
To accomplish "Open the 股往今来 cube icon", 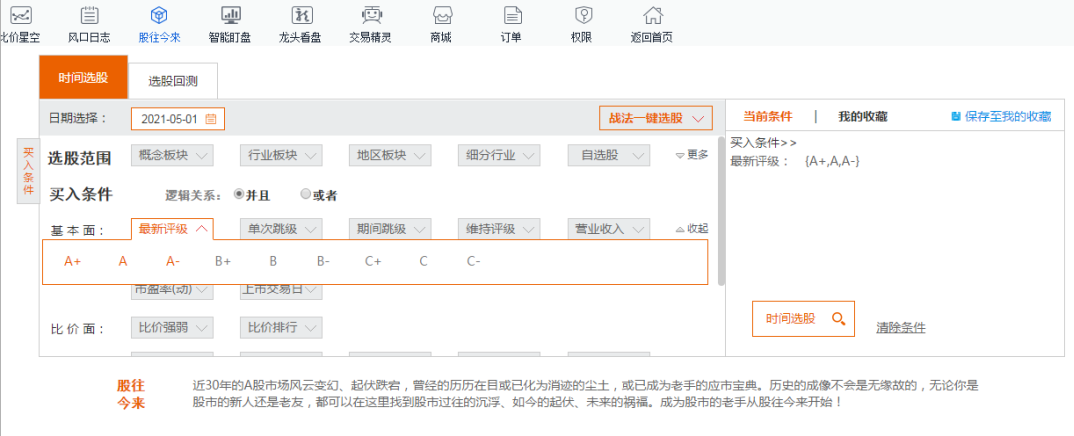I will 160,14.
